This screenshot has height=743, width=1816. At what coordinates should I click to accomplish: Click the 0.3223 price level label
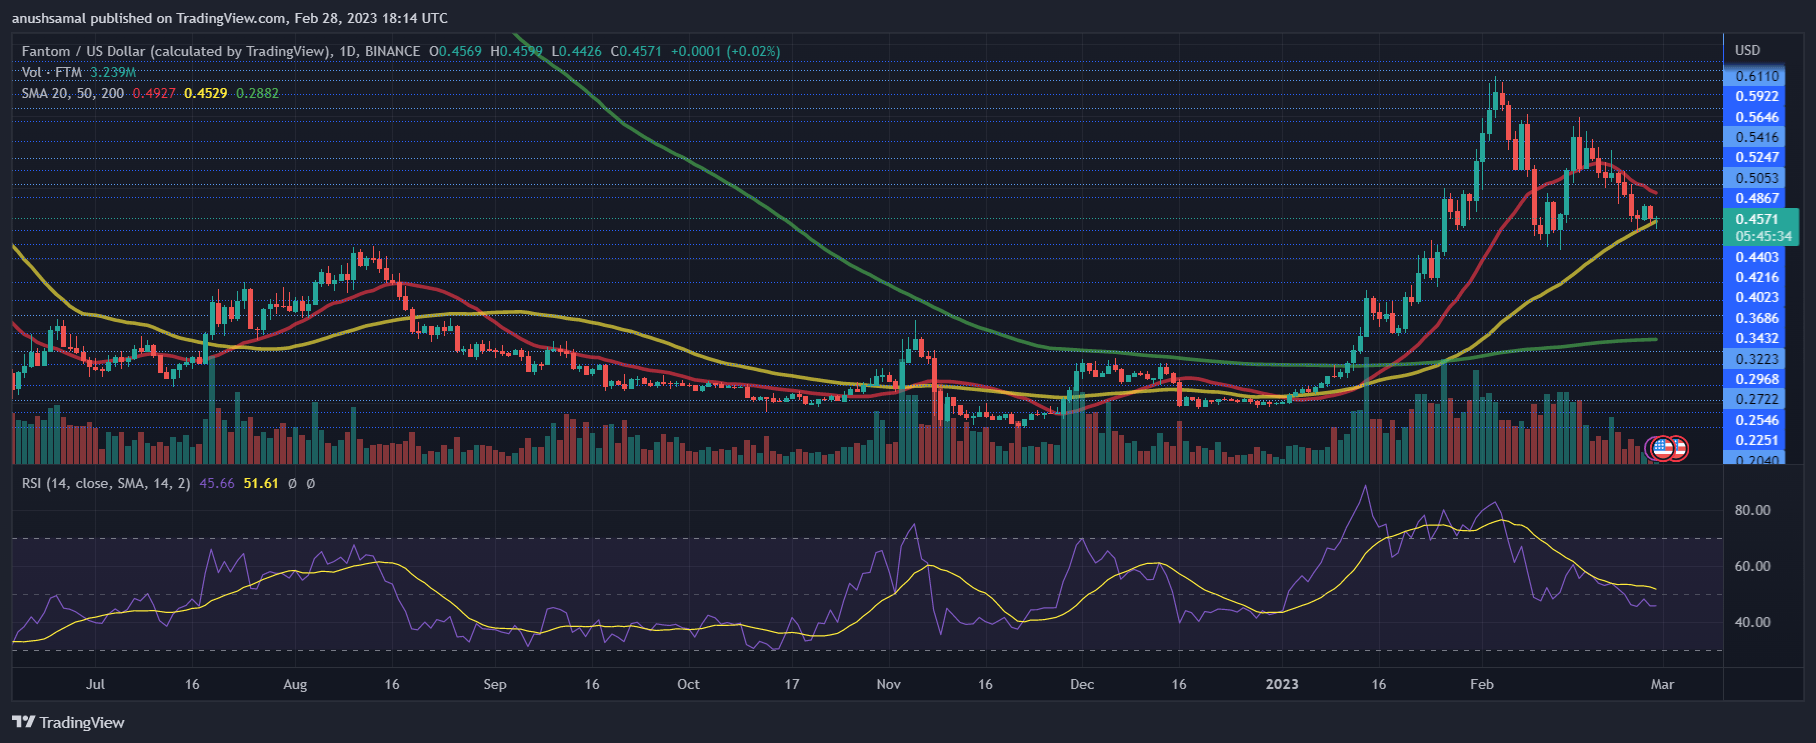tap(1757, 359)
